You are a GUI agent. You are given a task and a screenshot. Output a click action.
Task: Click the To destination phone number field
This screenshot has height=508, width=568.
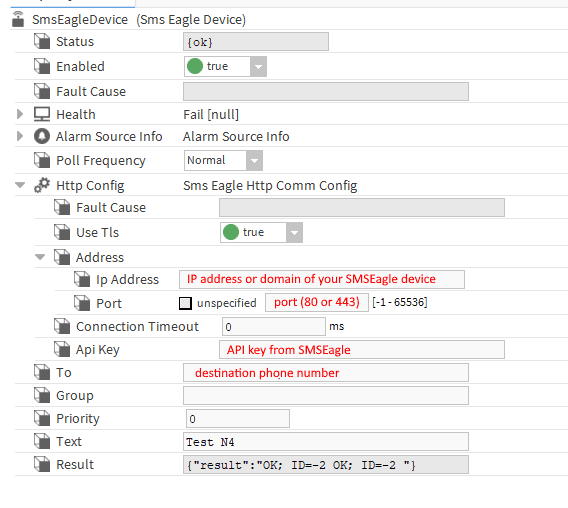tap(326, 372)
